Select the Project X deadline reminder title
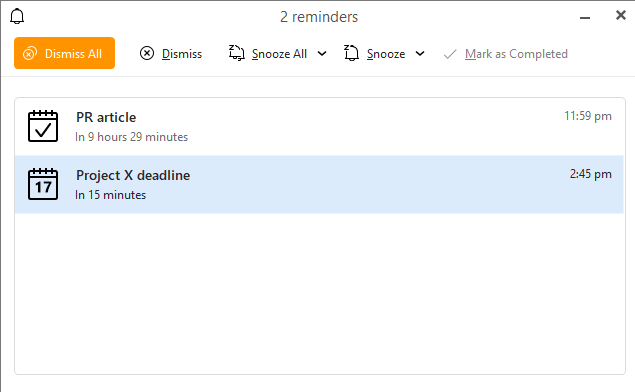The width and height of the screenshot is (635, 392). [133, 175]
